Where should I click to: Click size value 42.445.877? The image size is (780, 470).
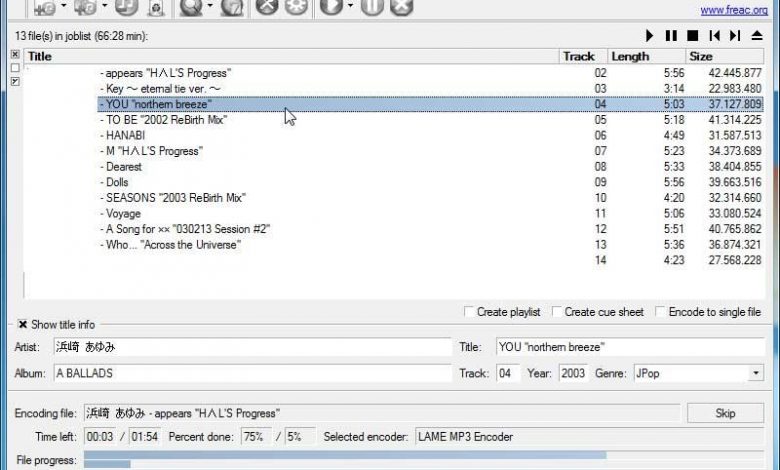tap(735, 73)
